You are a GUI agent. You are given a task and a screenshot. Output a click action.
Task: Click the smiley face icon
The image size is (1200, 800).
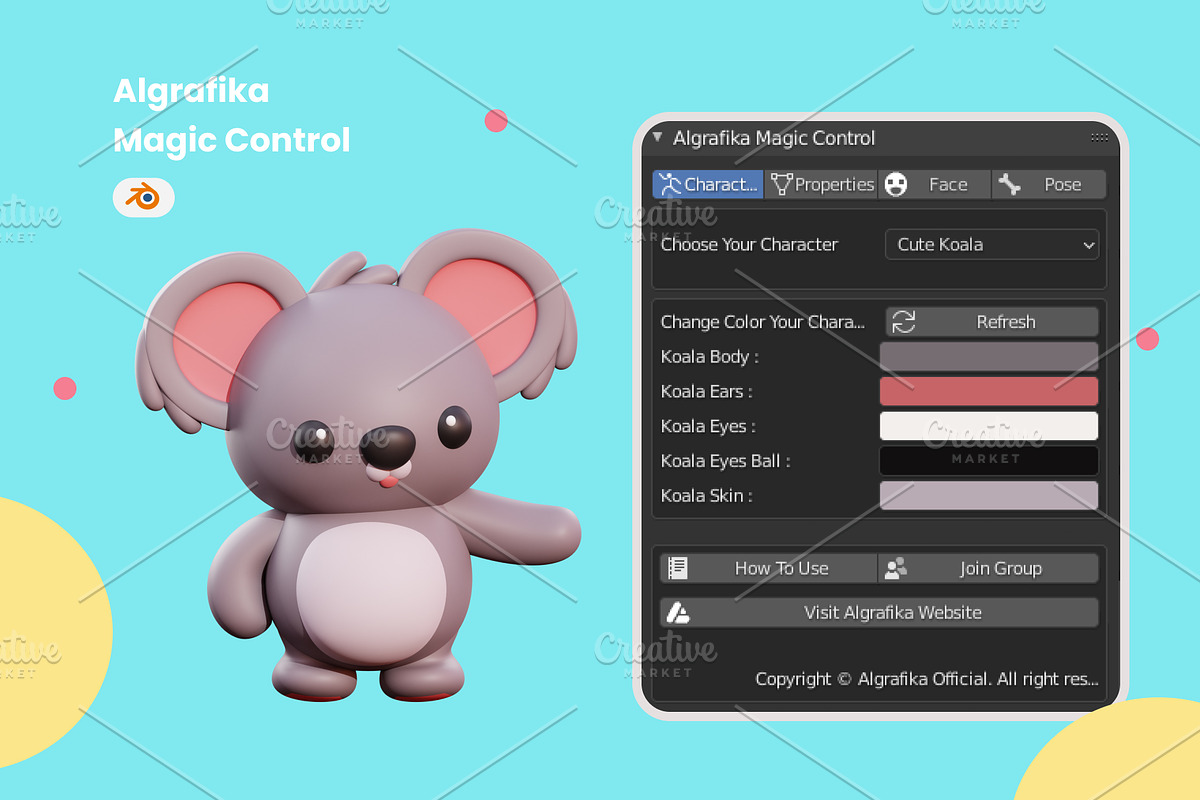tap(896, 184)
